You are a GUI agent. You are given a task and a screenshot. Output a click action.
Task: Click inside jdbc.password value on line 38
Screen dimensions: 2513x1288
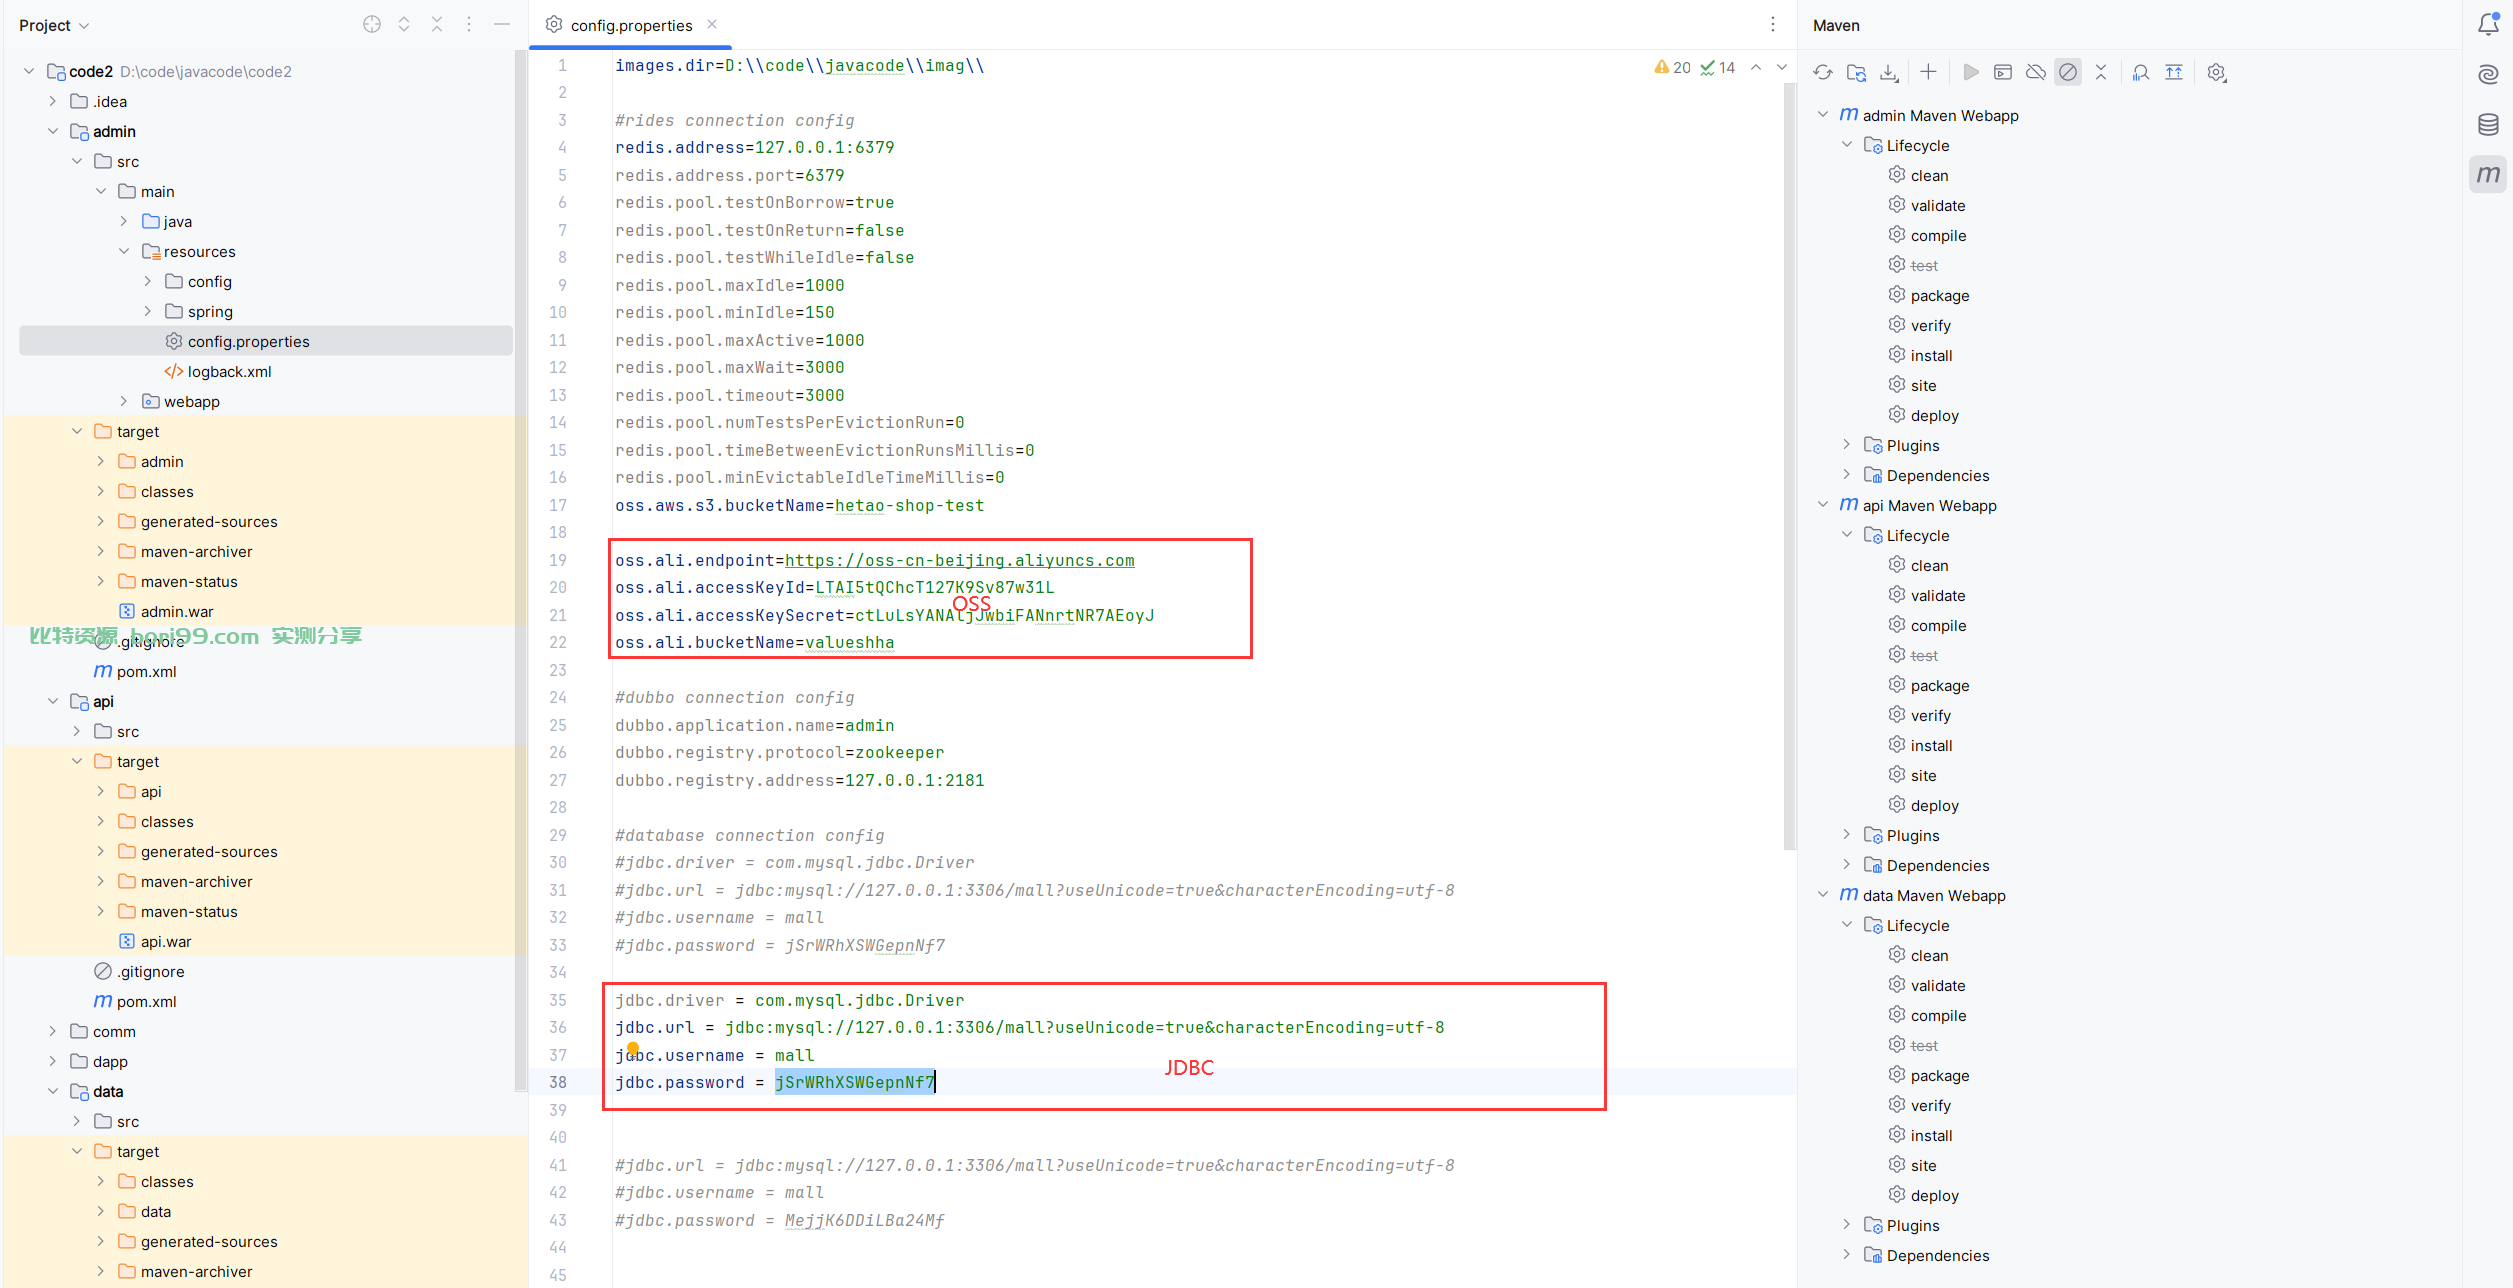tap(855, 1082)
